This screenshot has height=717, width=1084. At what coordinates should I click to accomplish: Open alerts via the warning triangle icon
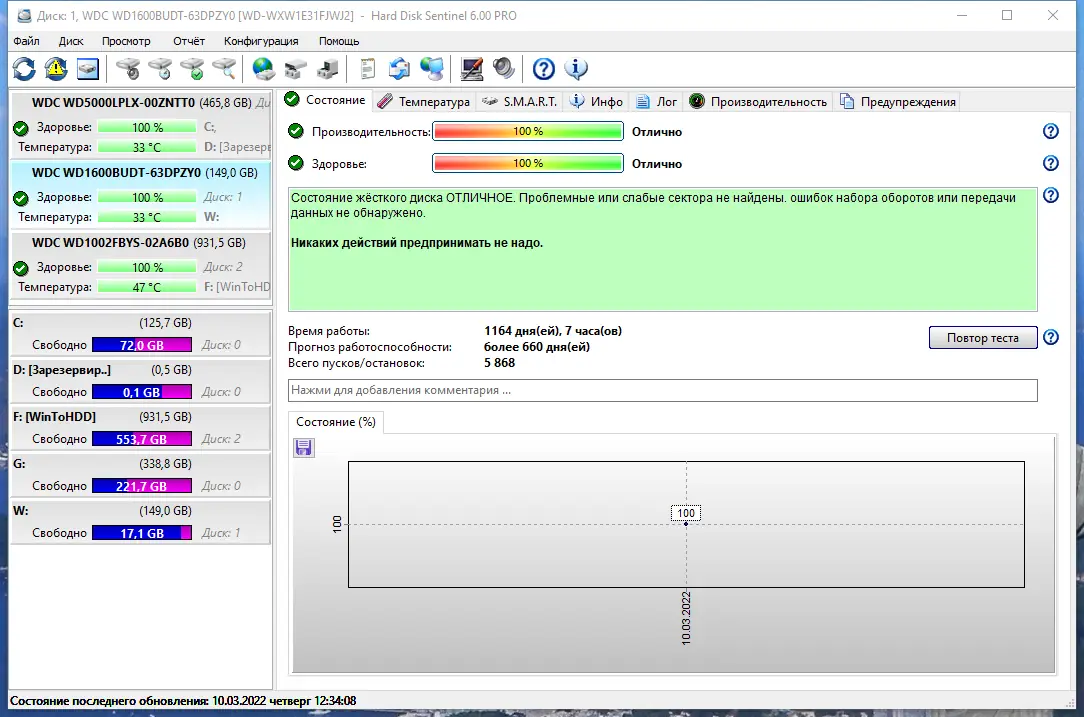(x=56, y=68)
